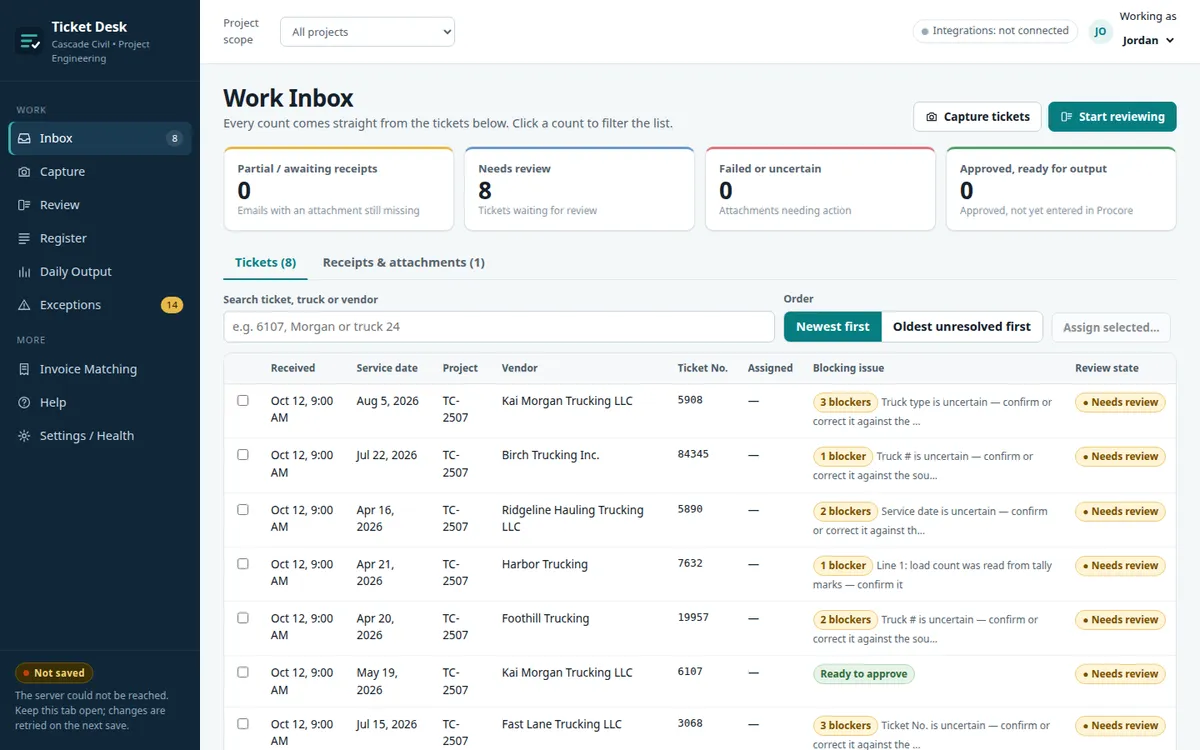Click Needs review state for ticket 6107
Viewport: 1200px width, 750px height.
pos(1120,674)
